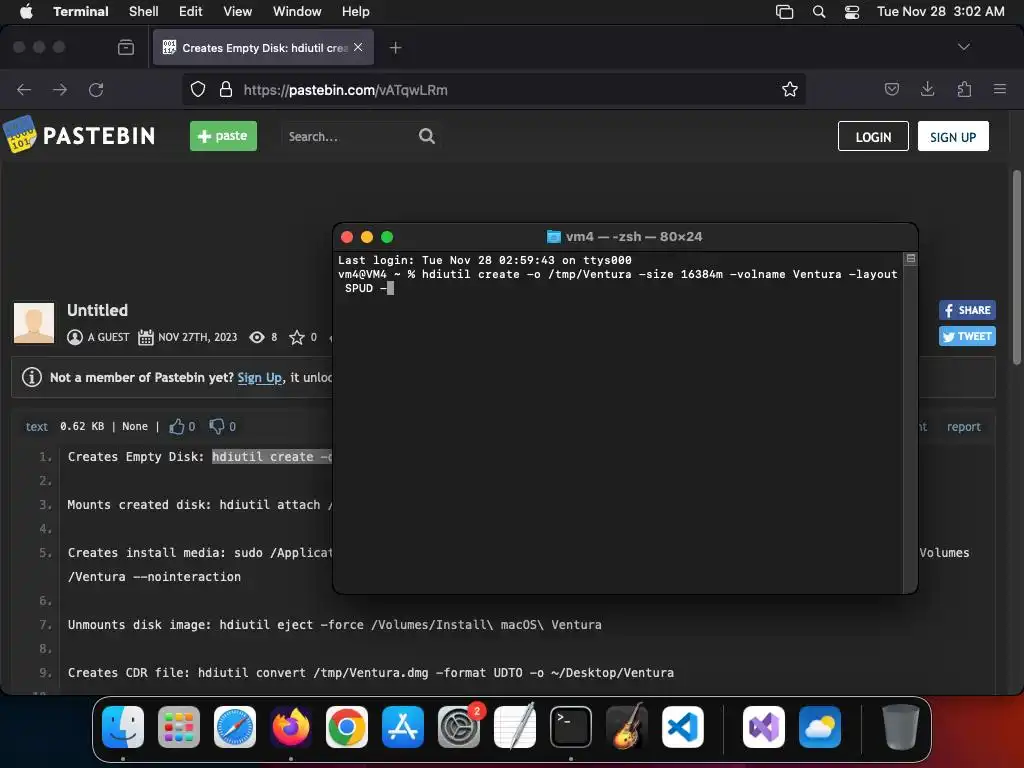Open the Pocket save icon
Image resolution: width=1024 pixels, height=768 pixels.
coord(891,89)
